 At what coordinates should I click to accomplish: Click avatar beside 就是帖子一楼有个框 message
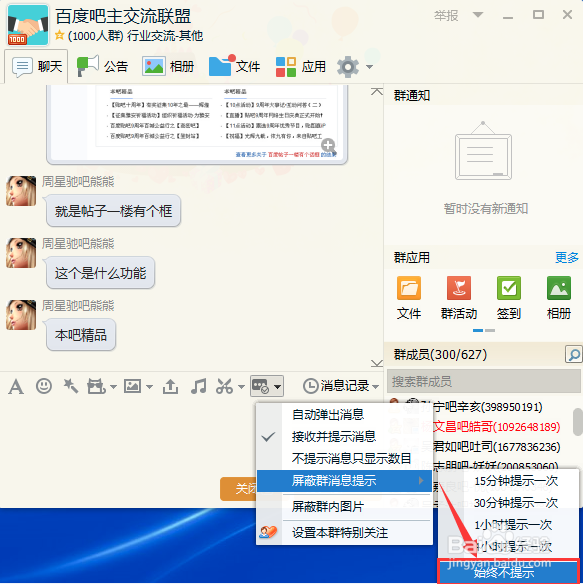(x=21, y=191)
